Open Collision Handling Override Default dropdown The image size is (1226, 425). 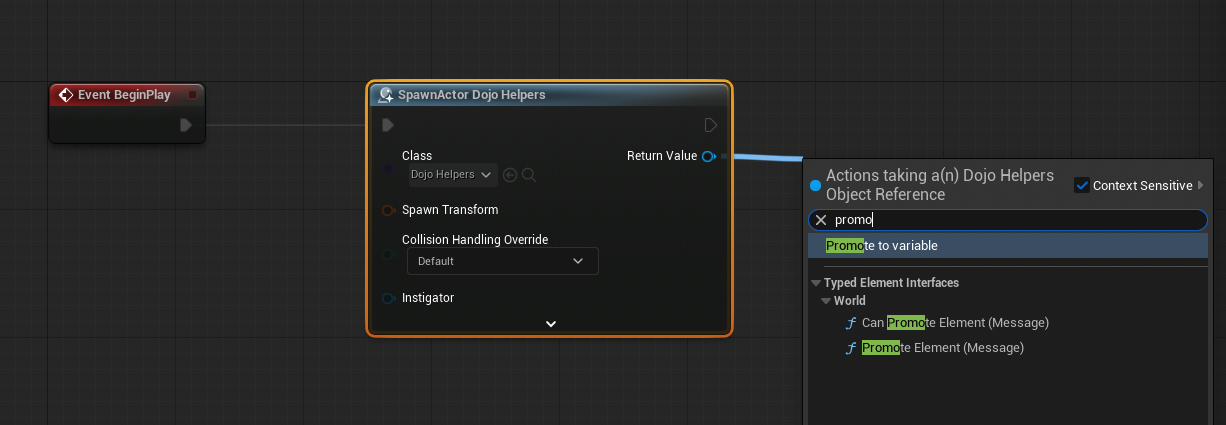click(x=502, y=261)
